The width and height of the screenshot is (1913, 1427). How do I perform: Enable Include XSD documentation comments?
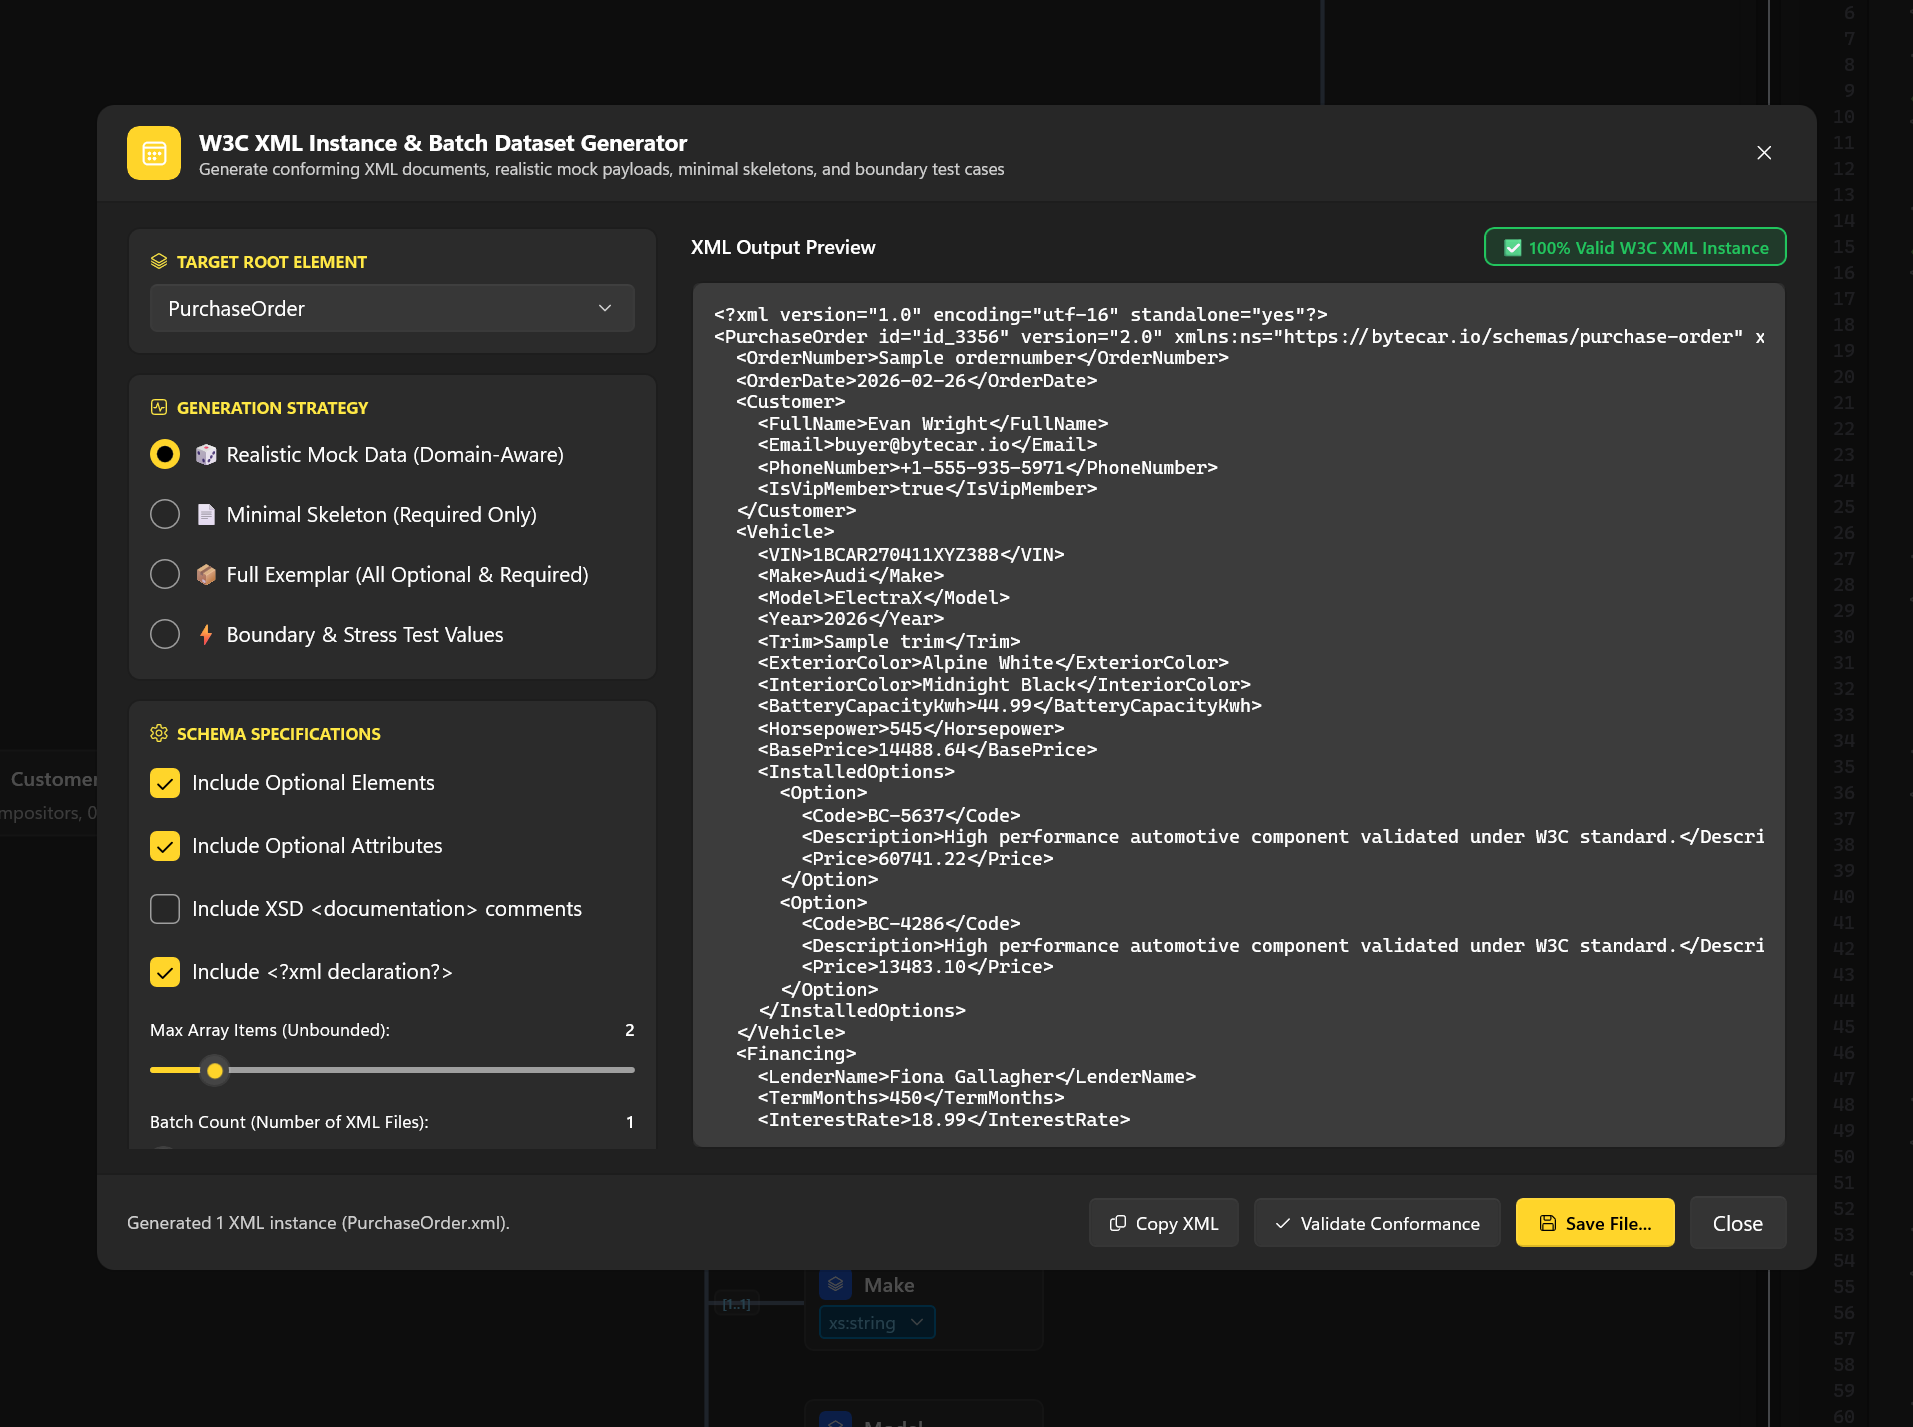(165, 909)
